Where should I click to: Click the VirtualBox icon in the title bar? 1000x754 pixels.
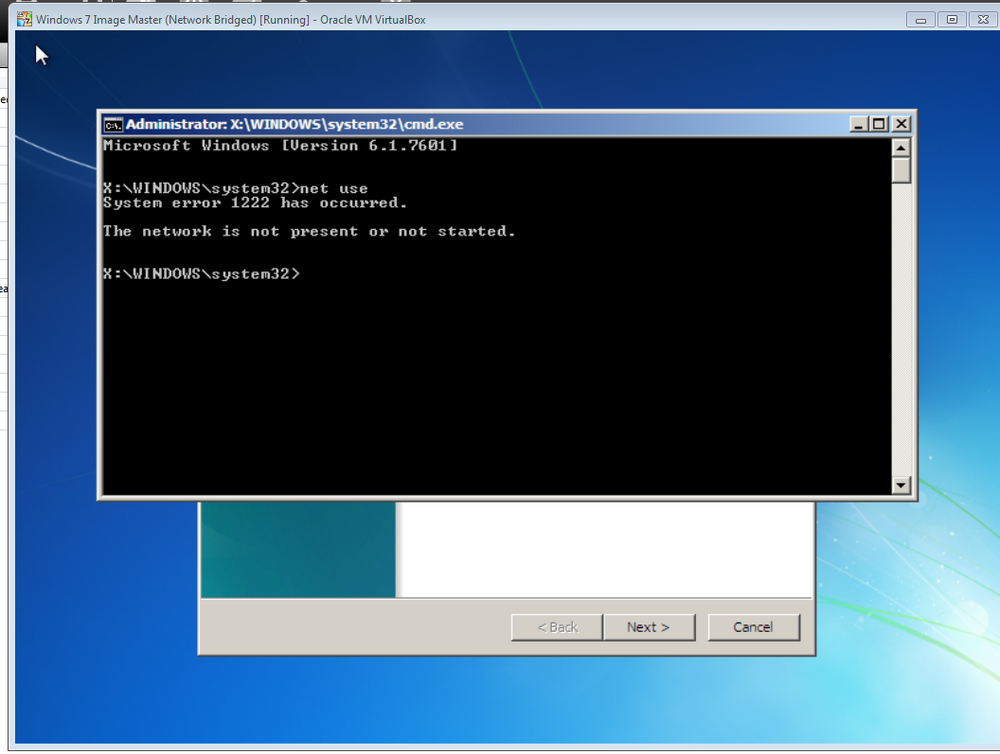24,19
